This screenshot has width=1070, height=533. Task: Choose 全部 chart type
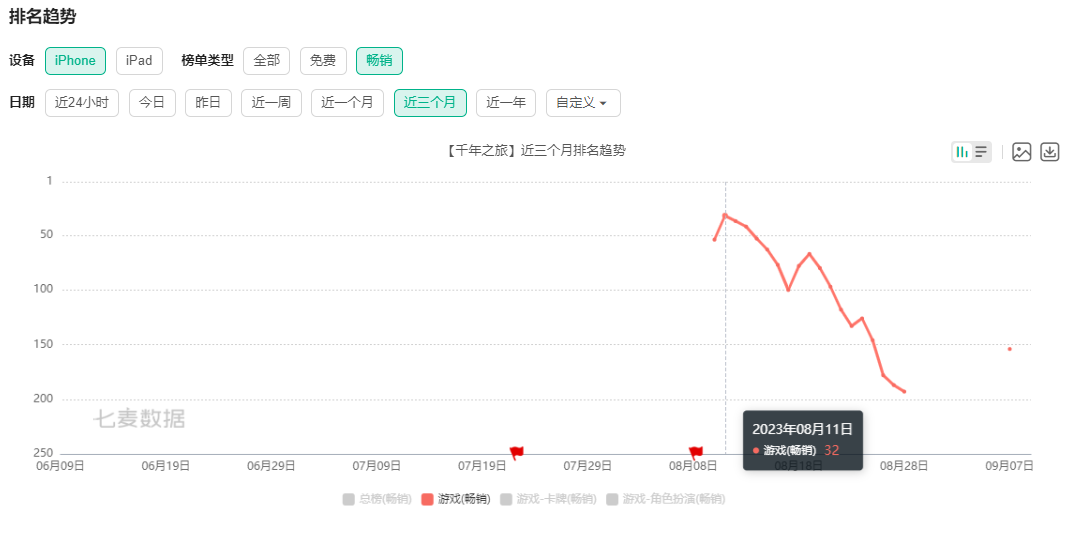click(x=267, y=61)
